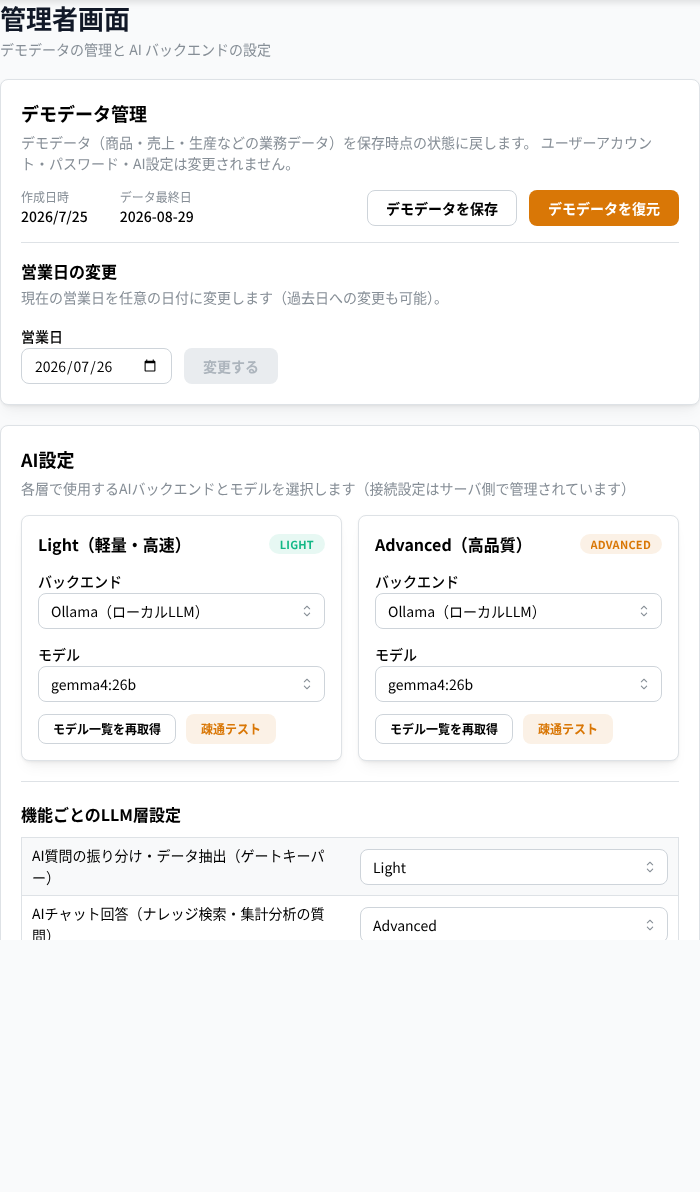The image size is (700, 1192).
Task: Click Advanced card モデル一覧を再取得 button
Action: coord(444,729)
